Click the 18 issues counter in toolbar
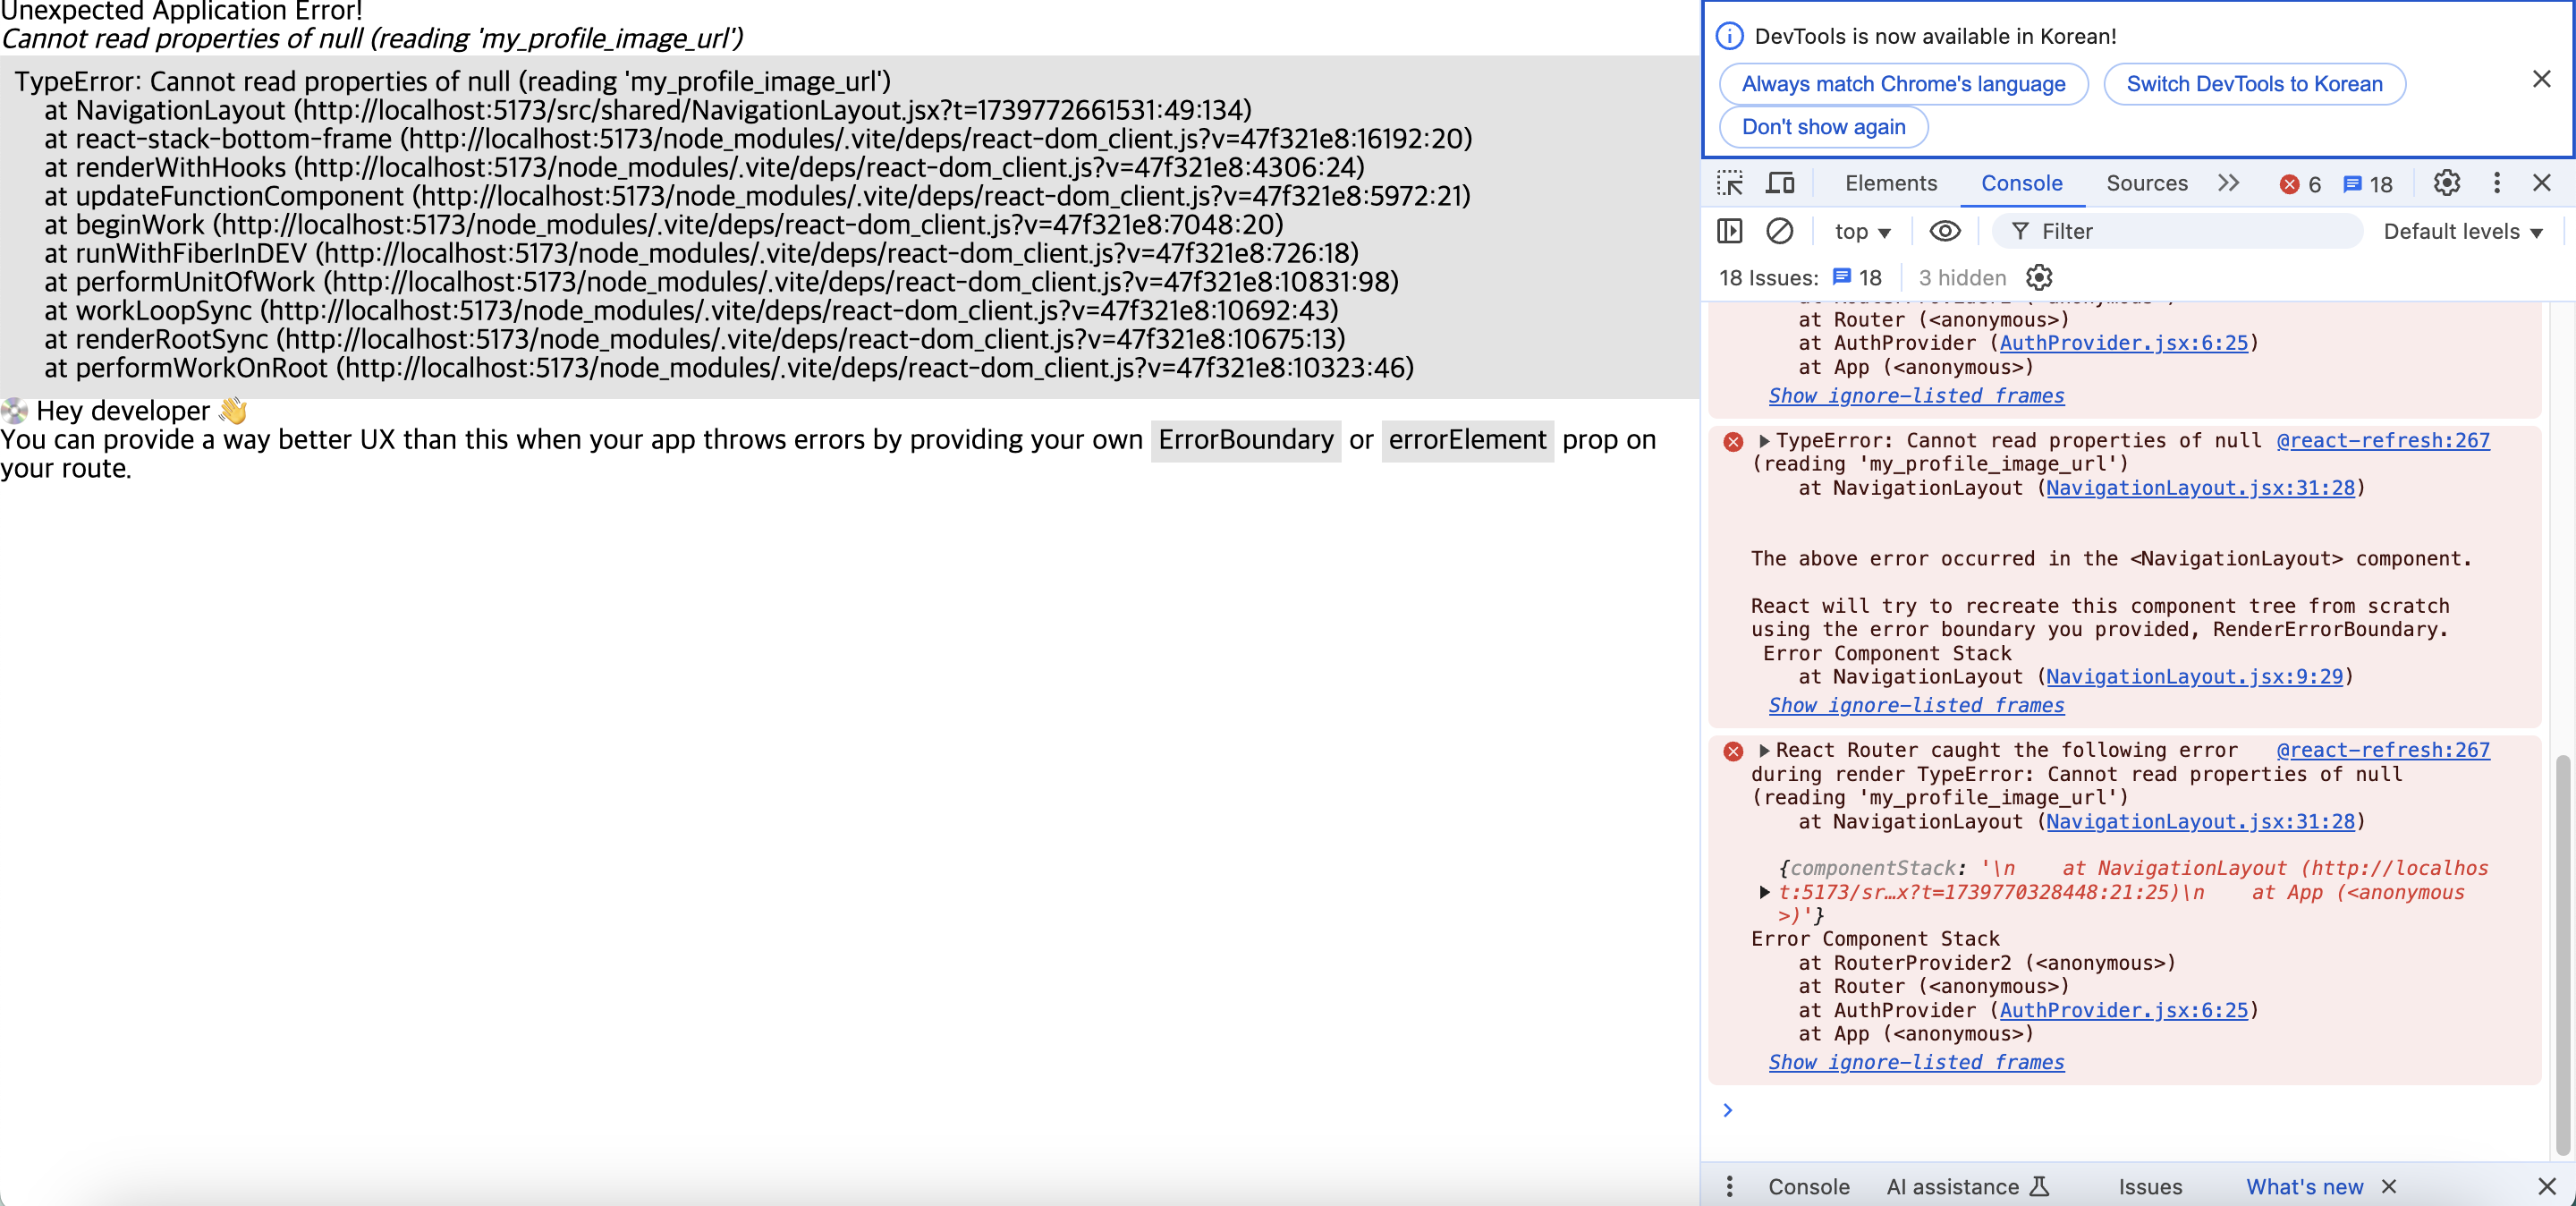 (2369, 184)
